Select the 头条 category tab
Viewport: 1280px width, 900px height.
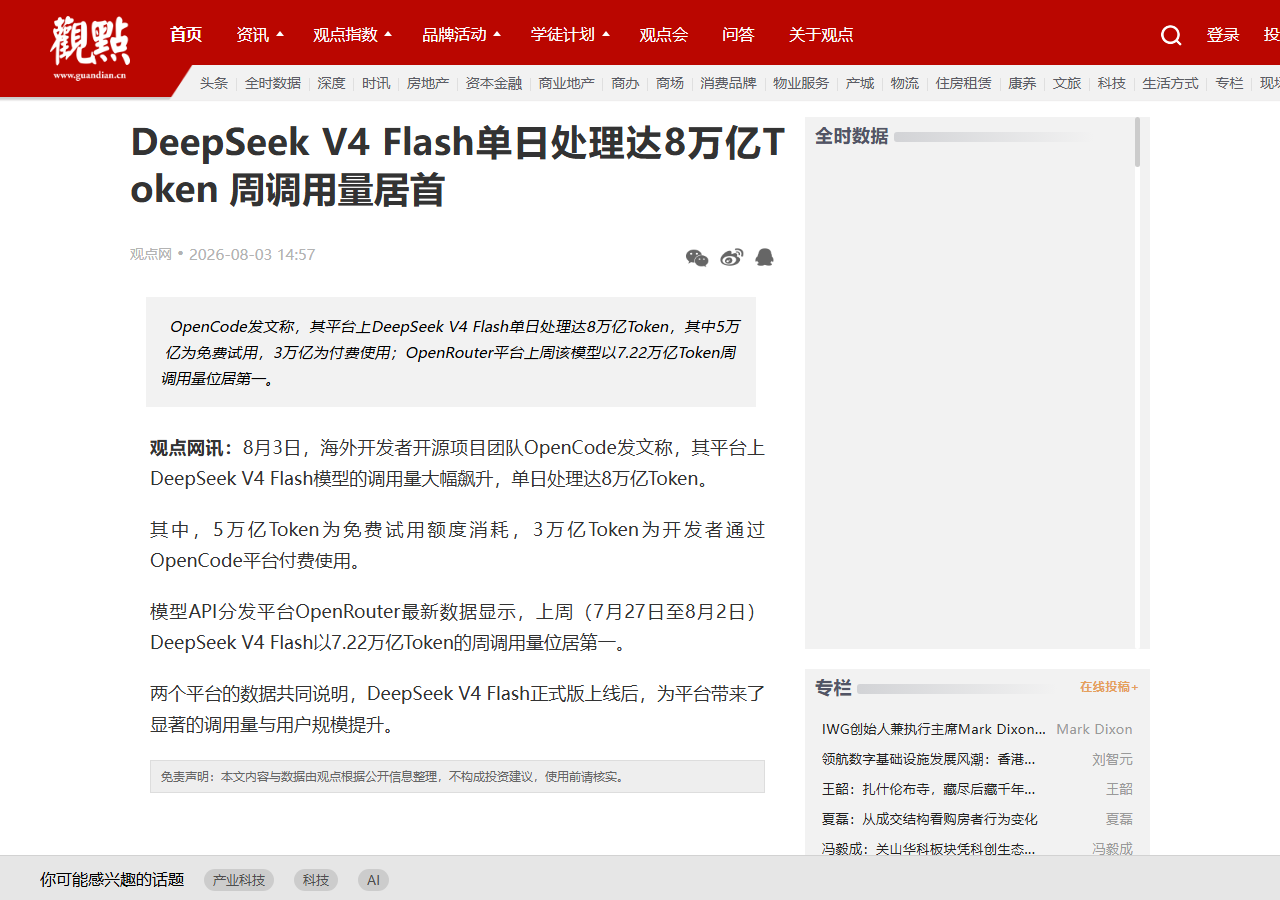(x=214, y=83)
